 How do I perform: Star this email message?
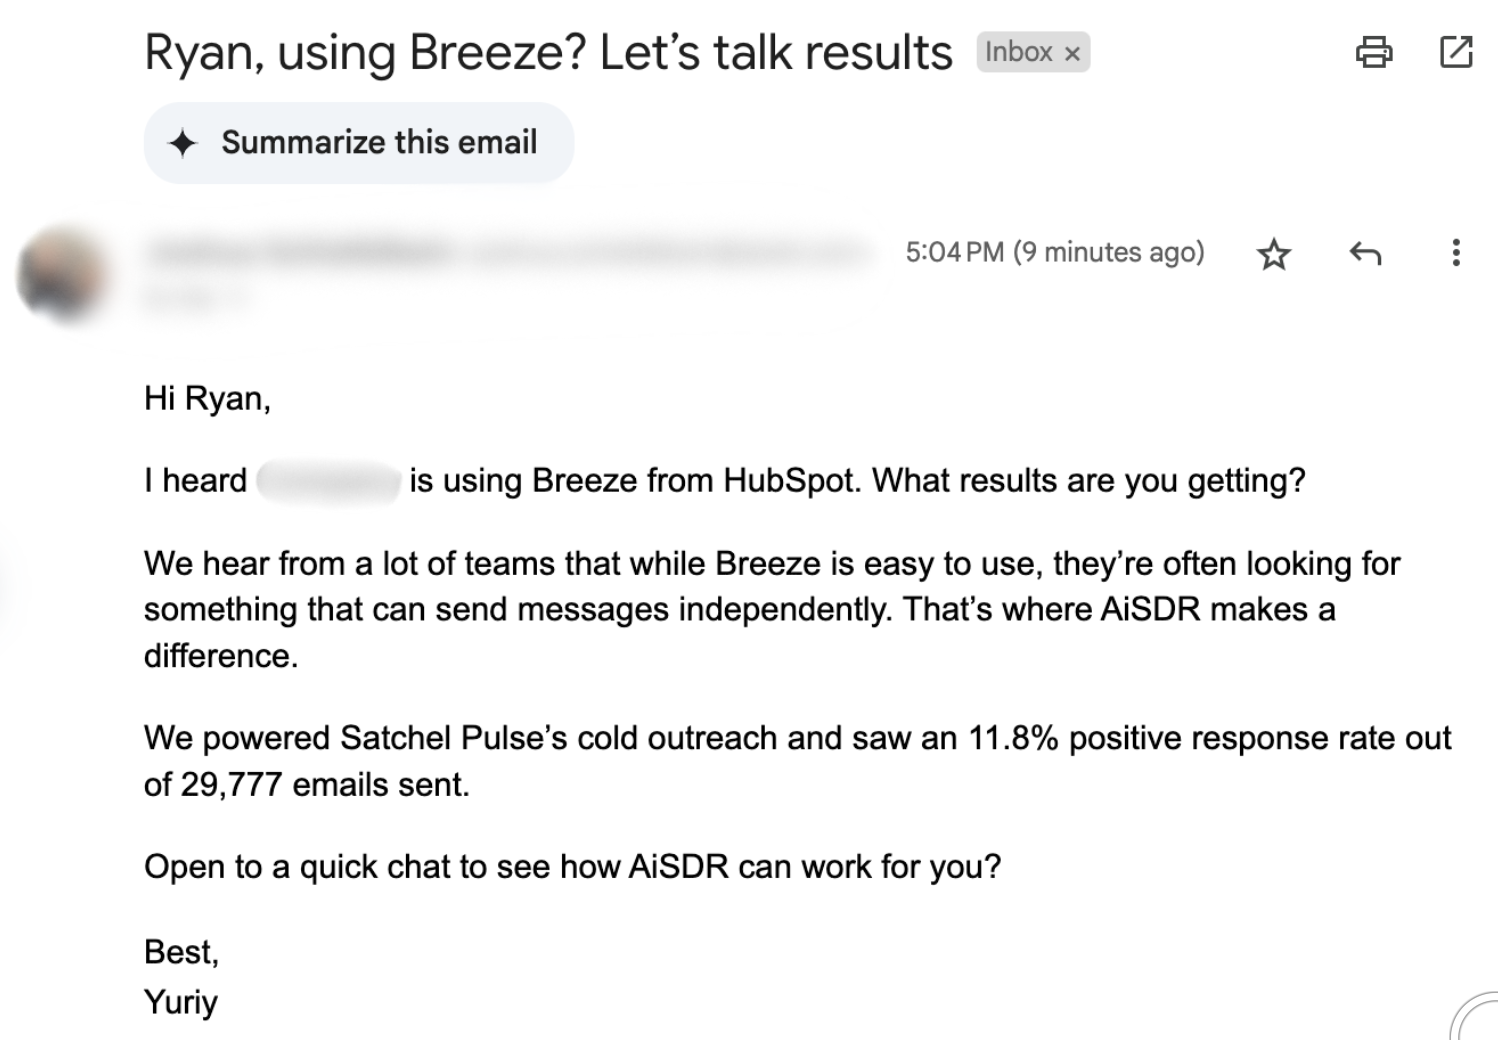tap(1273, 254)
